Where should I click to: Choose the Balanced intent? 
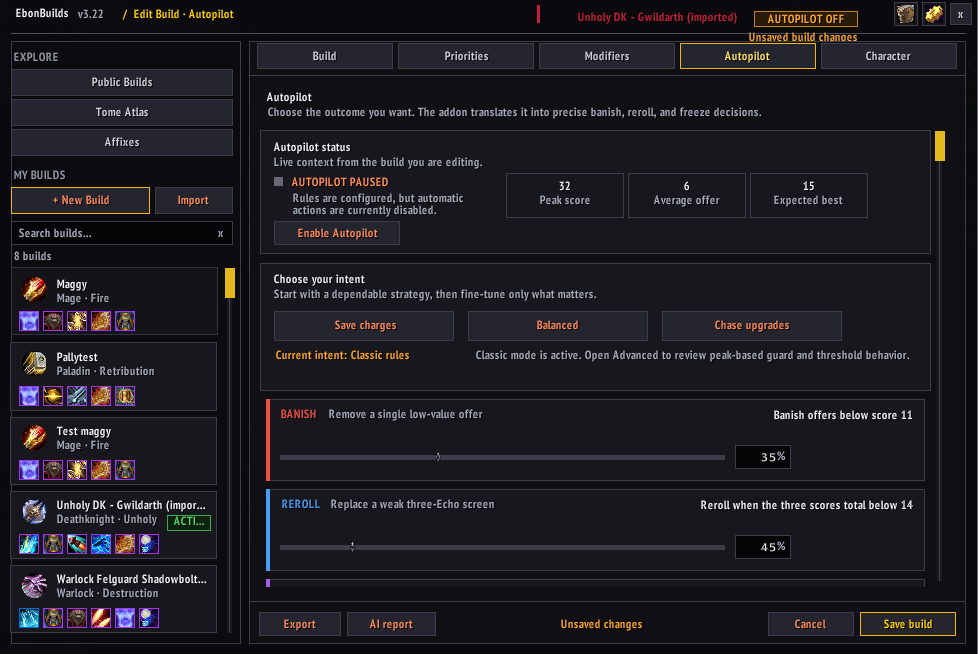(x=558, y=325)
